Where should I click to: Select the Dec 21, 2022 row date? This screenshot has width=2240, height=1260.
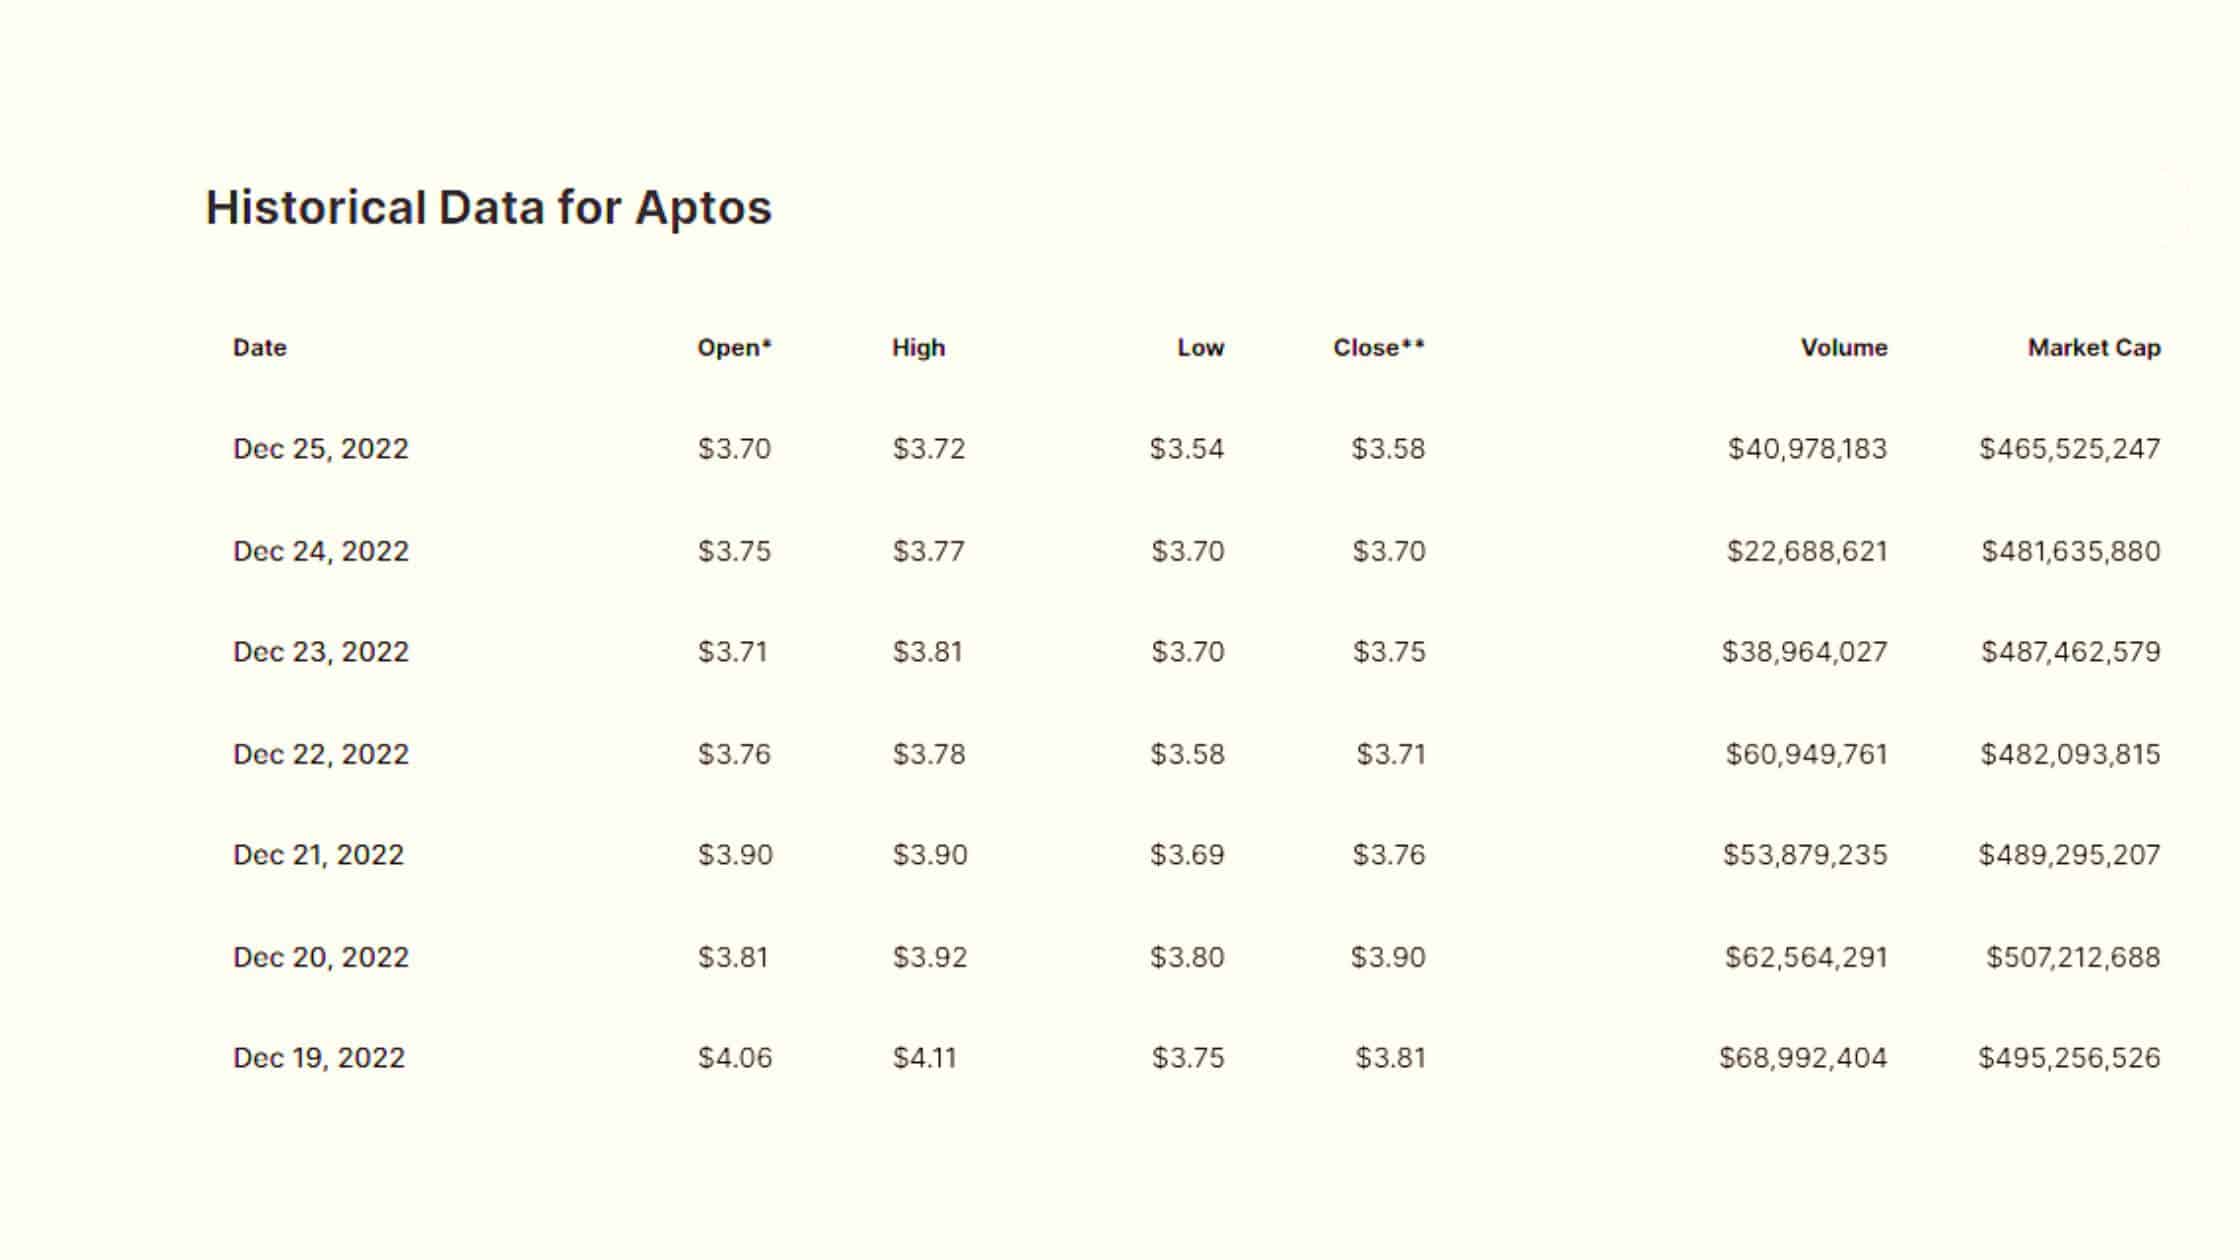tap(318, 855)
